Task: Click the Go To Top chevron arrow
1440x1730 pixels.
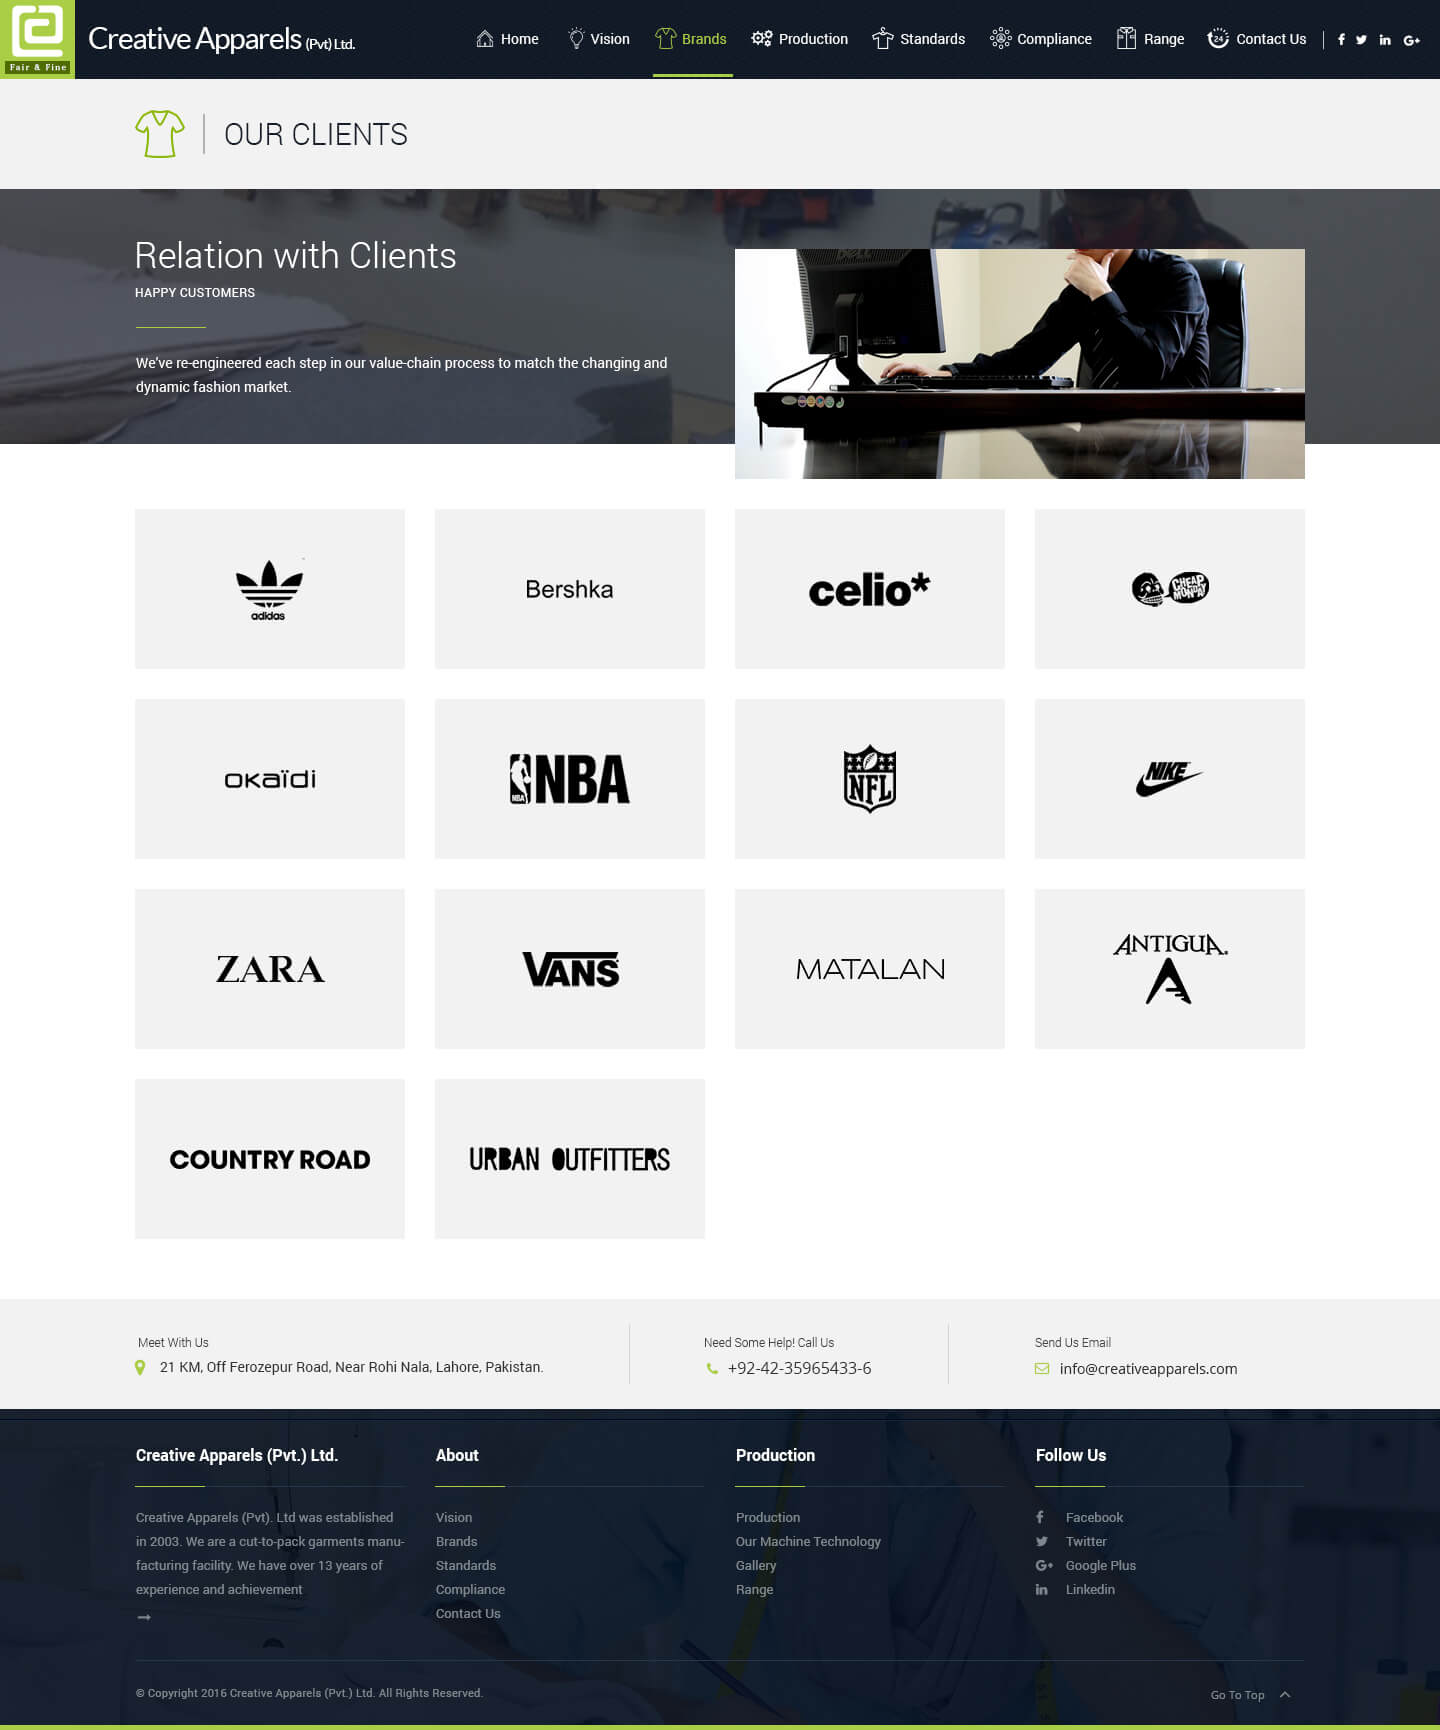Action: click(x=1285, y=1694)
